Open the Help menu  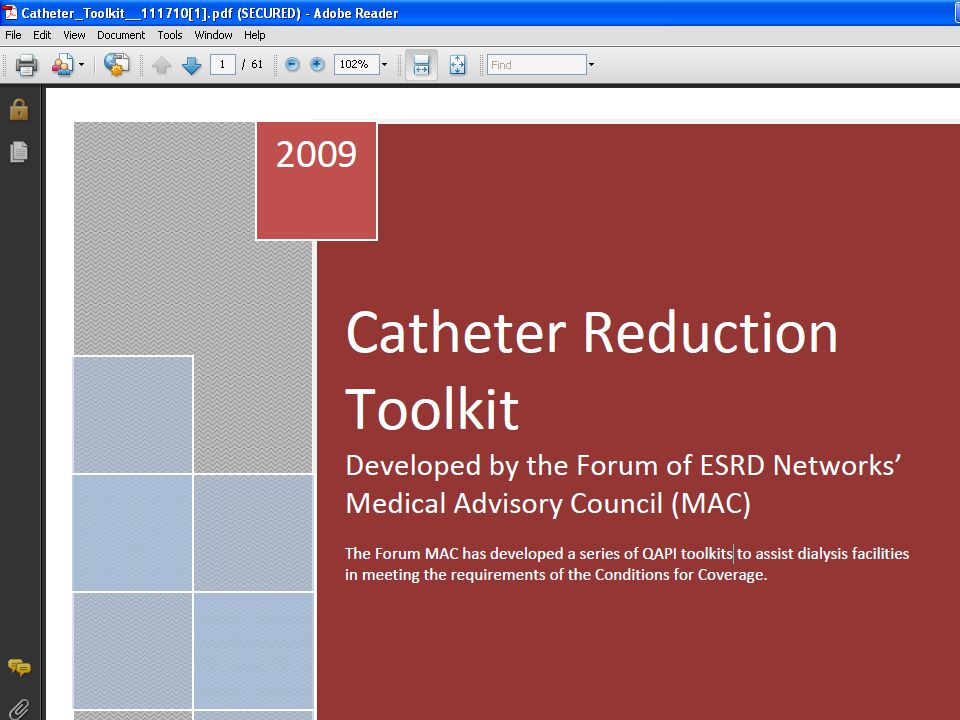pyautogui.click(x=255, y=35)
